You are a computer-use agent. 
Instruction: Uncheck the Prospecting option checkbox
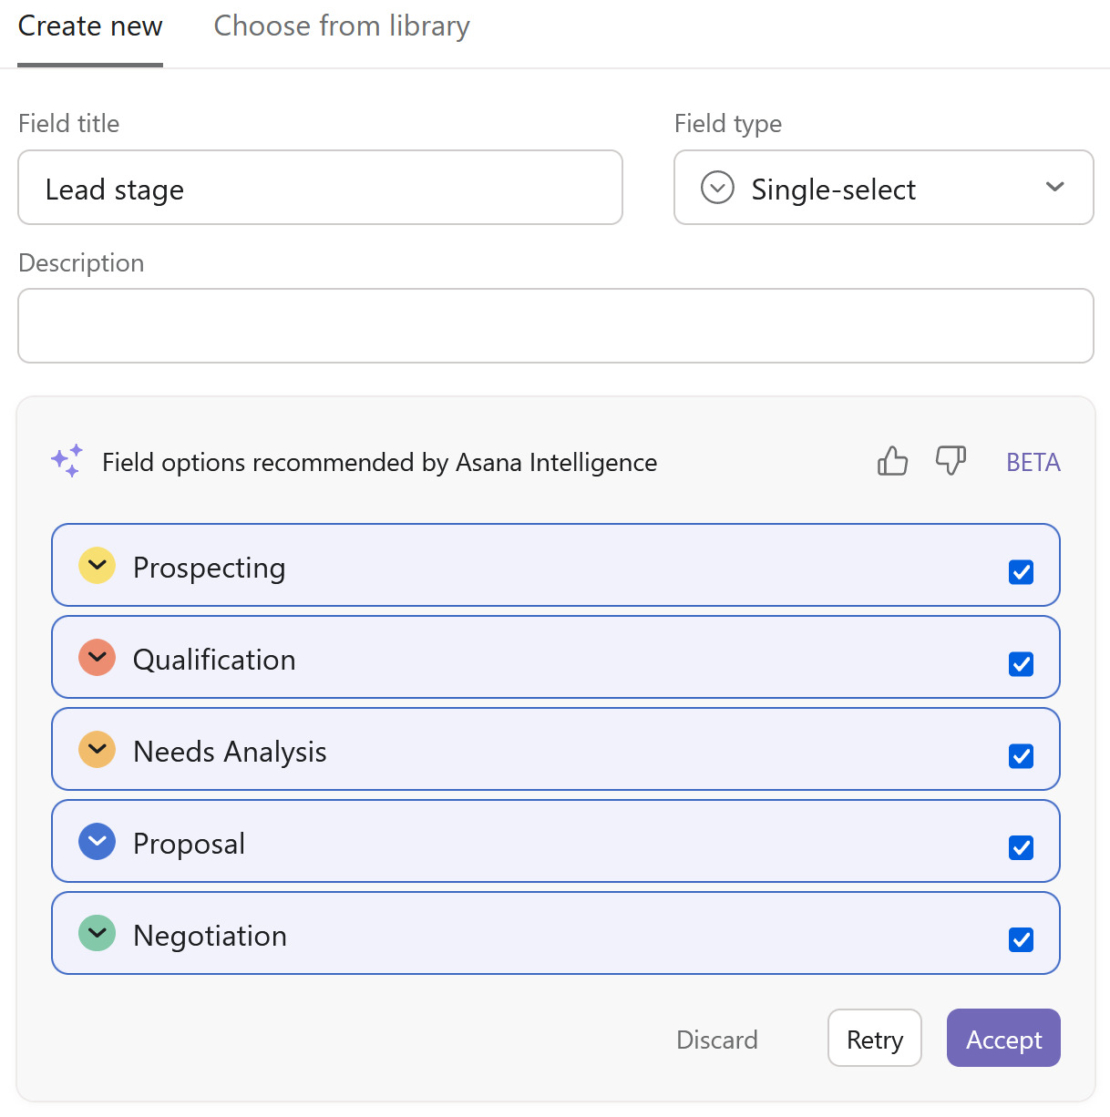pos(1021,571)
